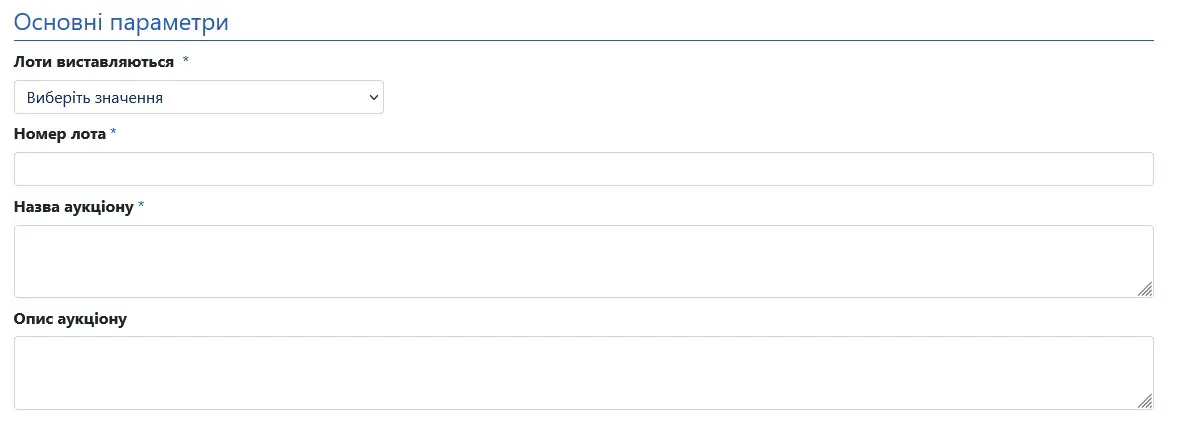The width and height of the screenshot is (1179, 431).
Task: Click the 'Номер лота' field label
Action: pyautogui.click(x=60, y=134)
